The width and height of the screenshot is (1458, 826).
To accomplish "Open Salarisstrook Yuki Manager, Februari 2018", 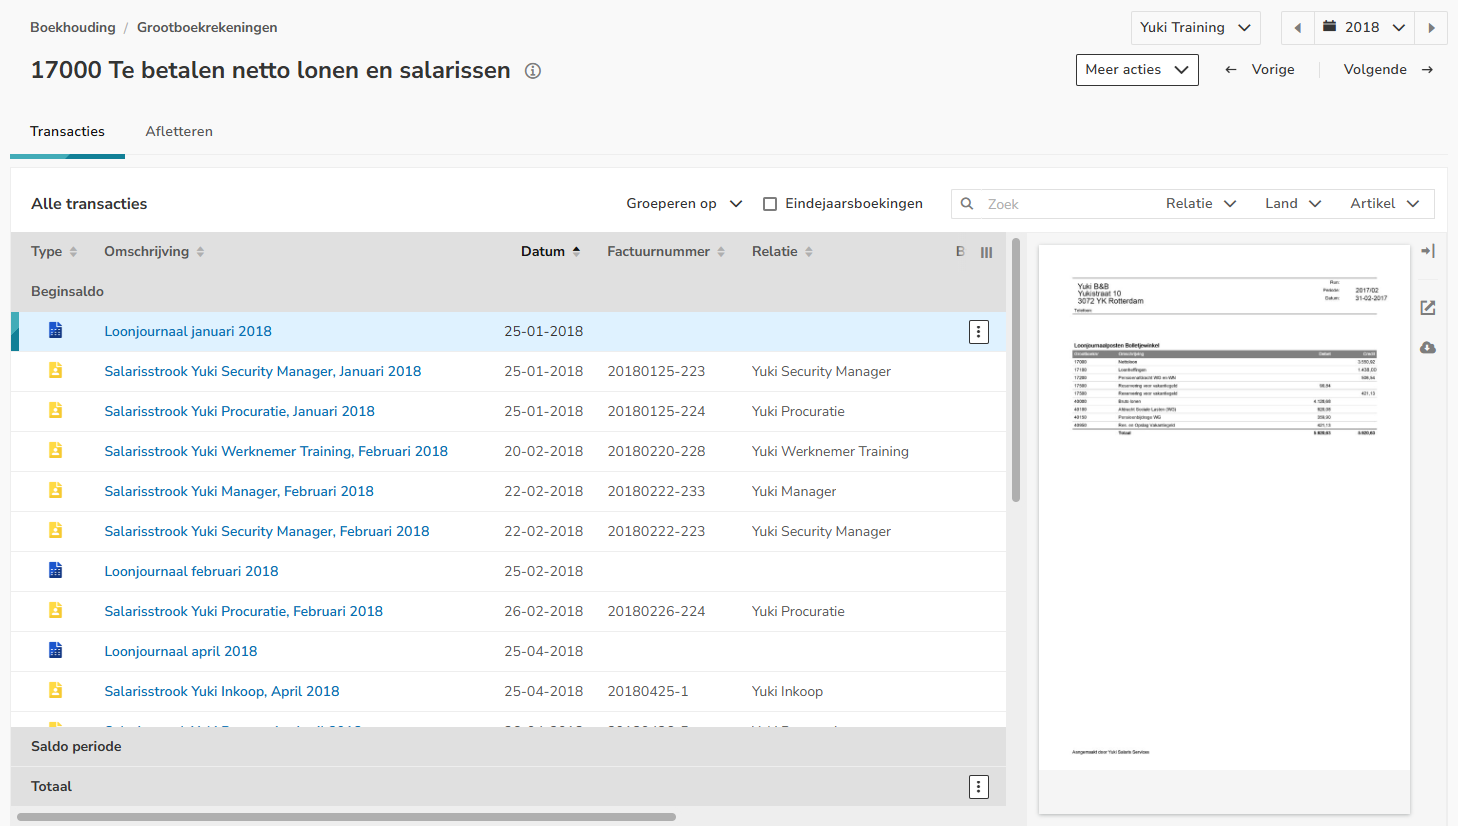I will [239, 492].
